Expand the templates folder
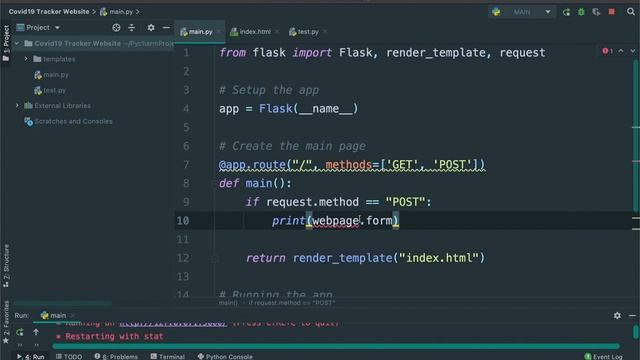Screen dimensions: 640x360 [x=26, y=59]
